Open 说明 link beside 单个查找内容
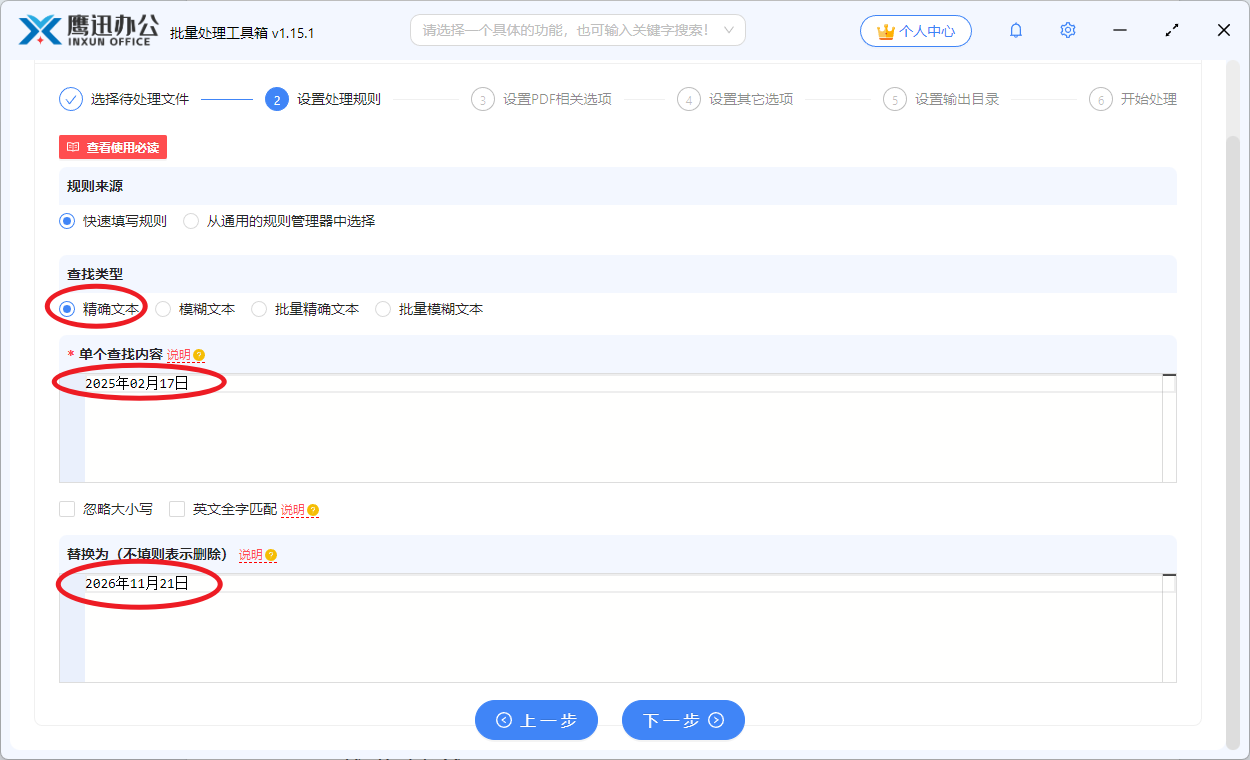 pyautogui.click(x=178, y=355)
